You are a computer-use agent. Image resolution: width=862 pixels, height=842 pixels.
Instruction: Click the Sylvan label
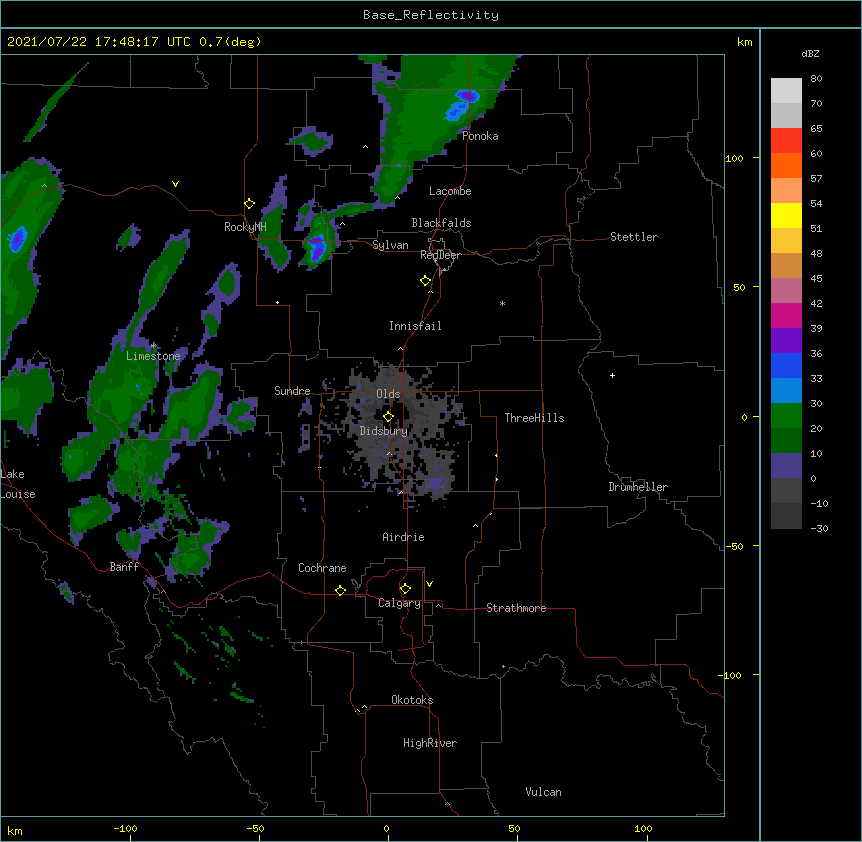(x=390, y=245)
